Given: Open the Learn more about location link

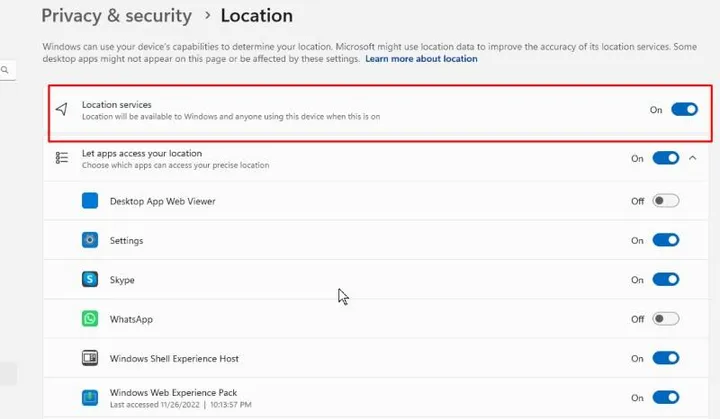Looking at the screenshot, I should pyautogui.click(x=421, y=59).
